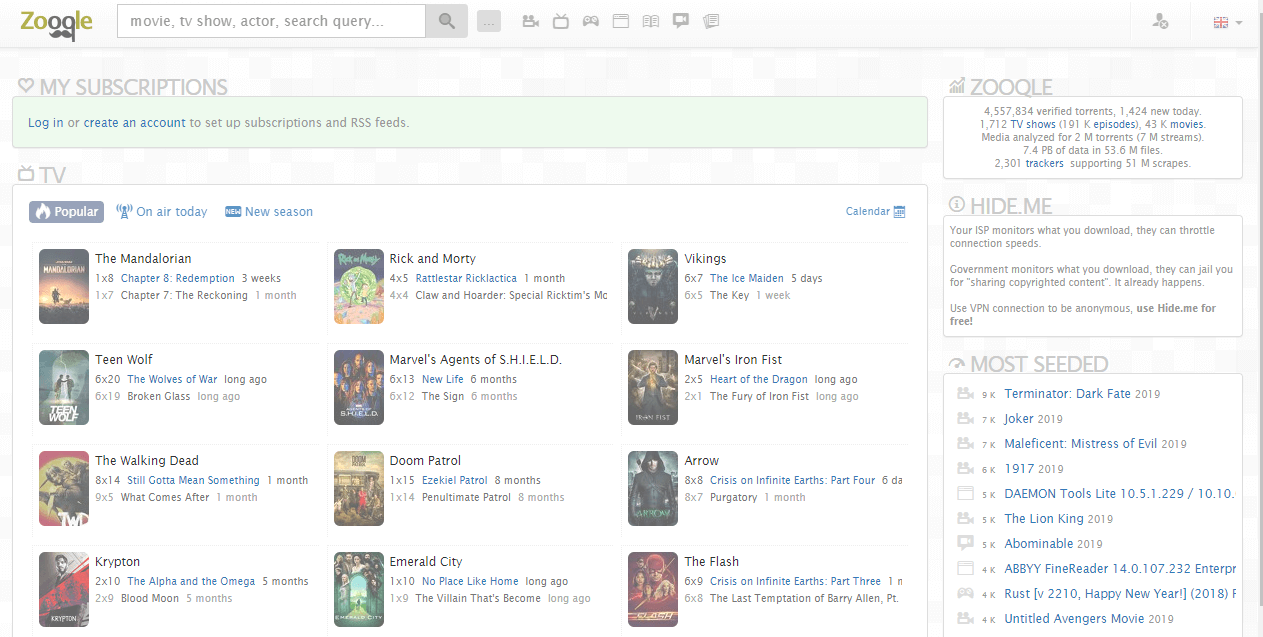Open the TV Calendar link
Viewport: 1263px width, 637px height.
tap(875, 211)
